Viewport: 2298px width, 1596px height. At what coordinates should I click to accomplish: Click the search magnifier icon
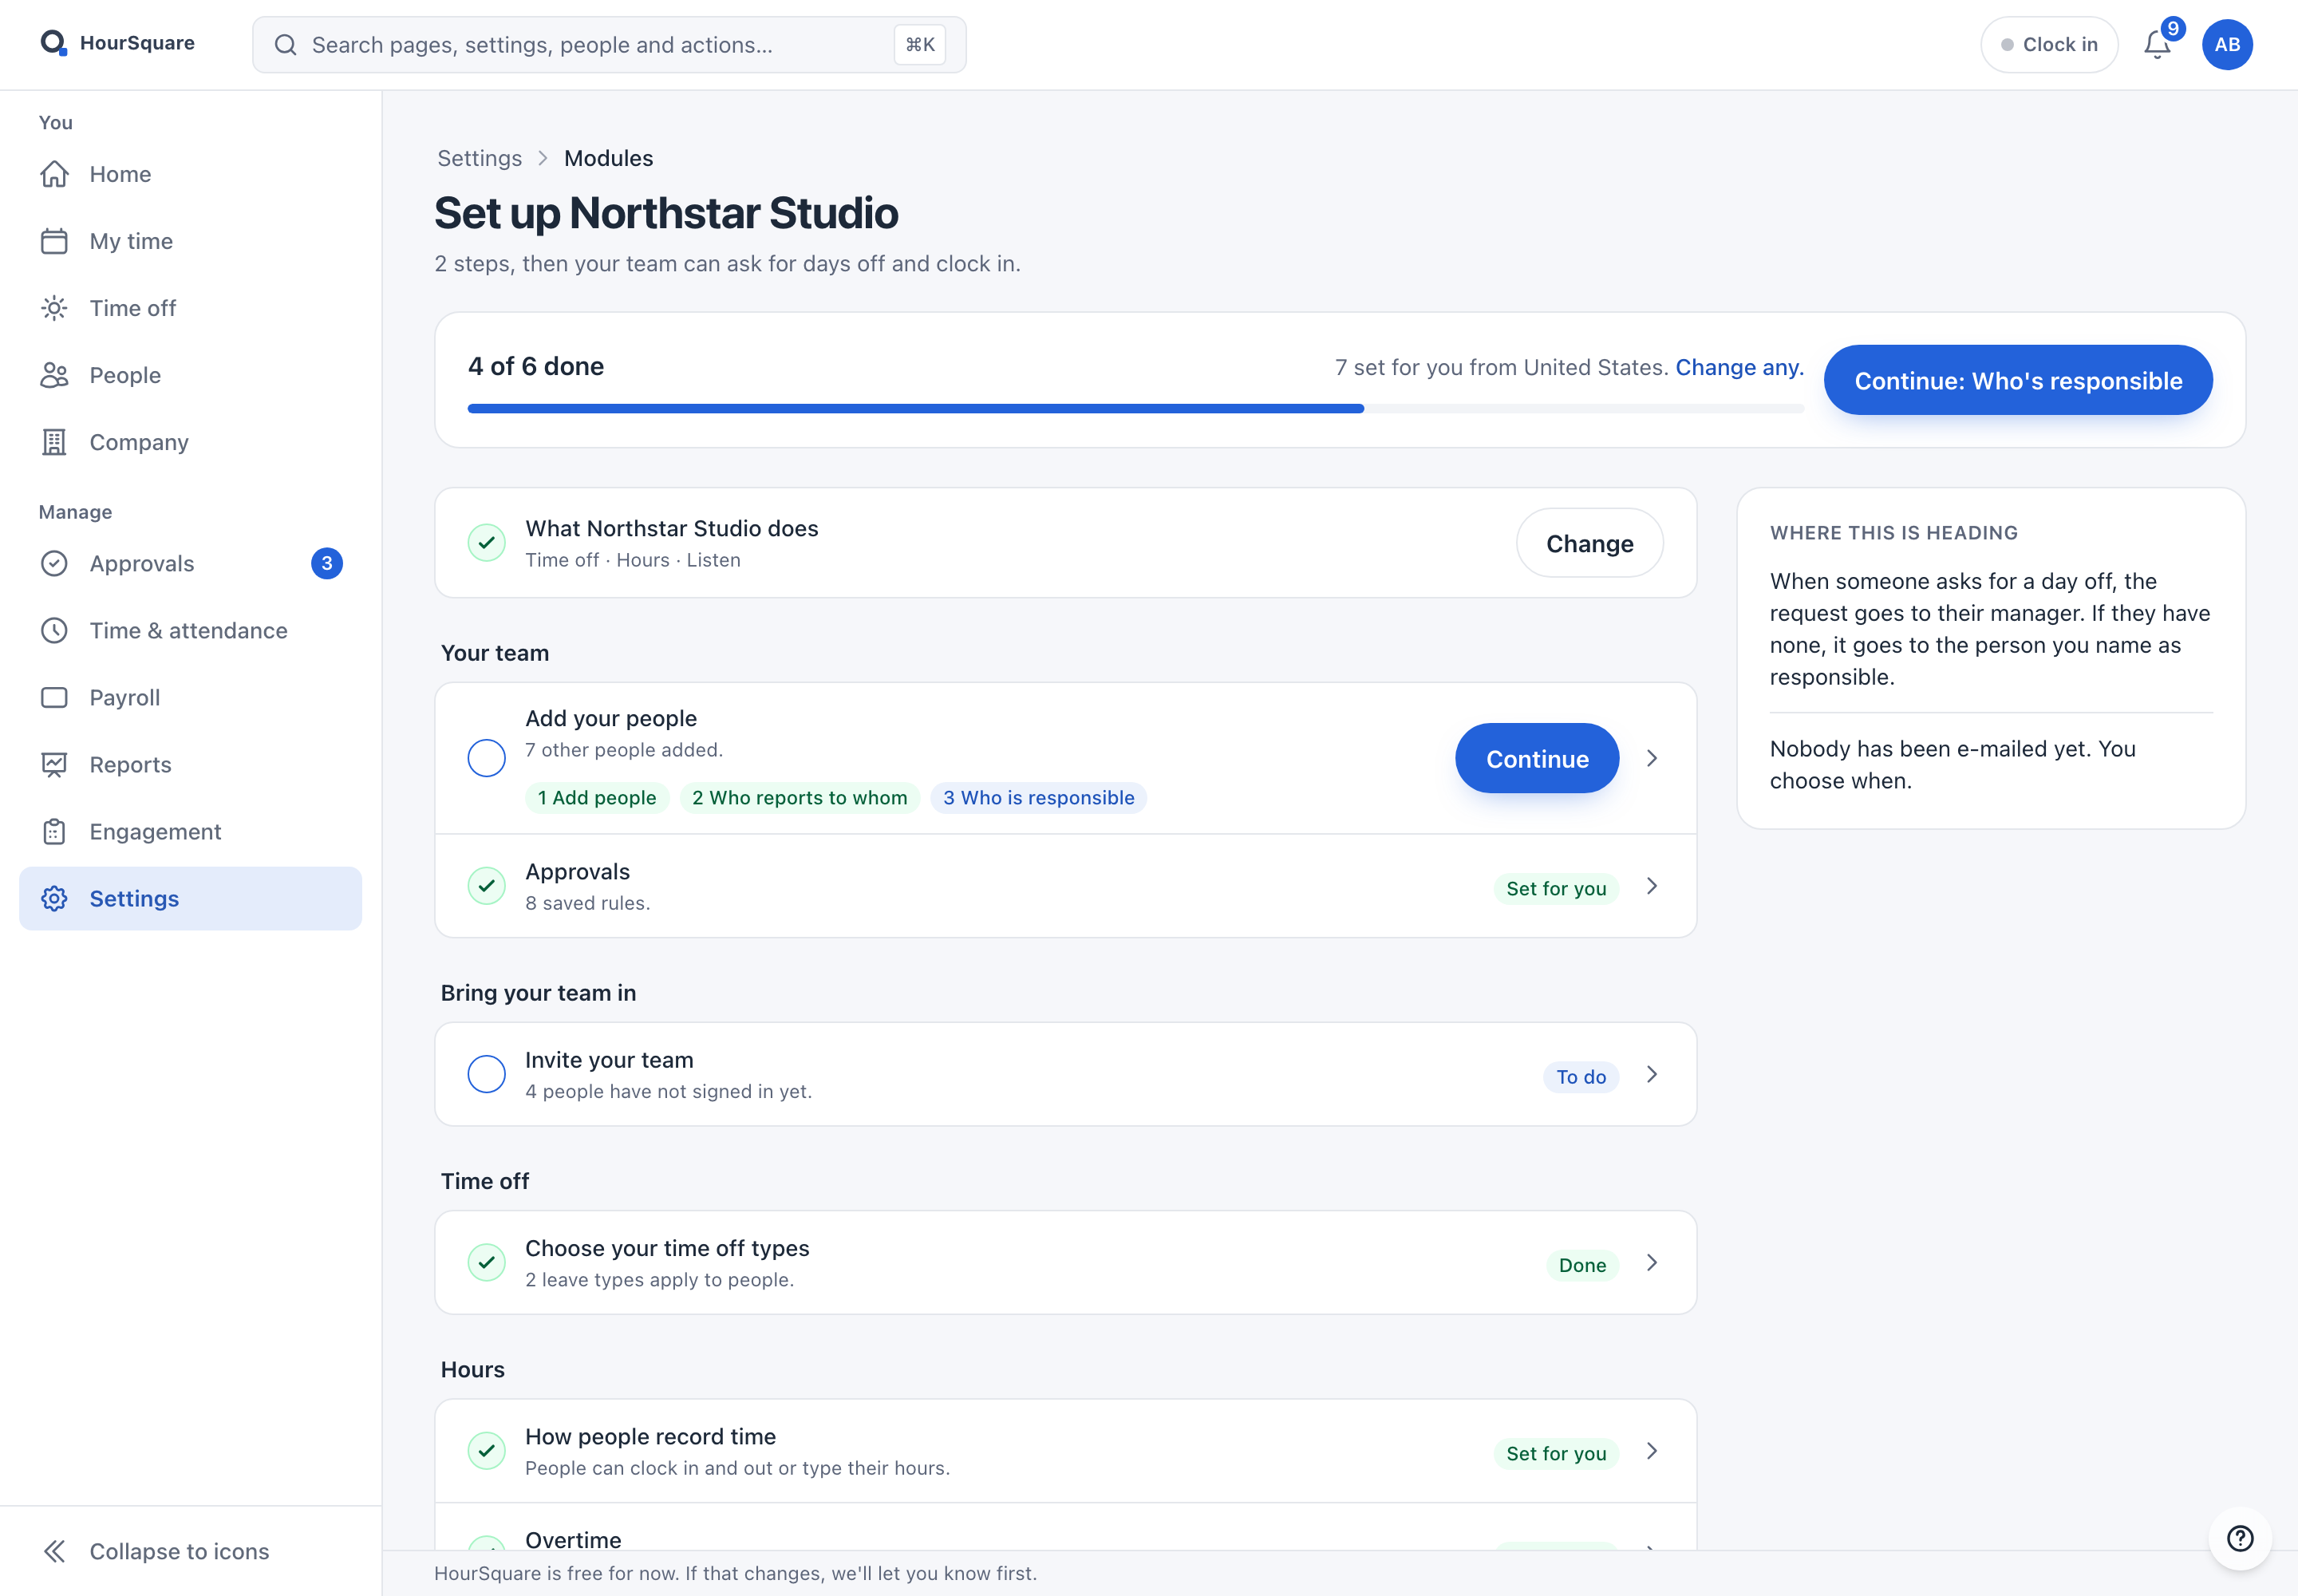285,45
